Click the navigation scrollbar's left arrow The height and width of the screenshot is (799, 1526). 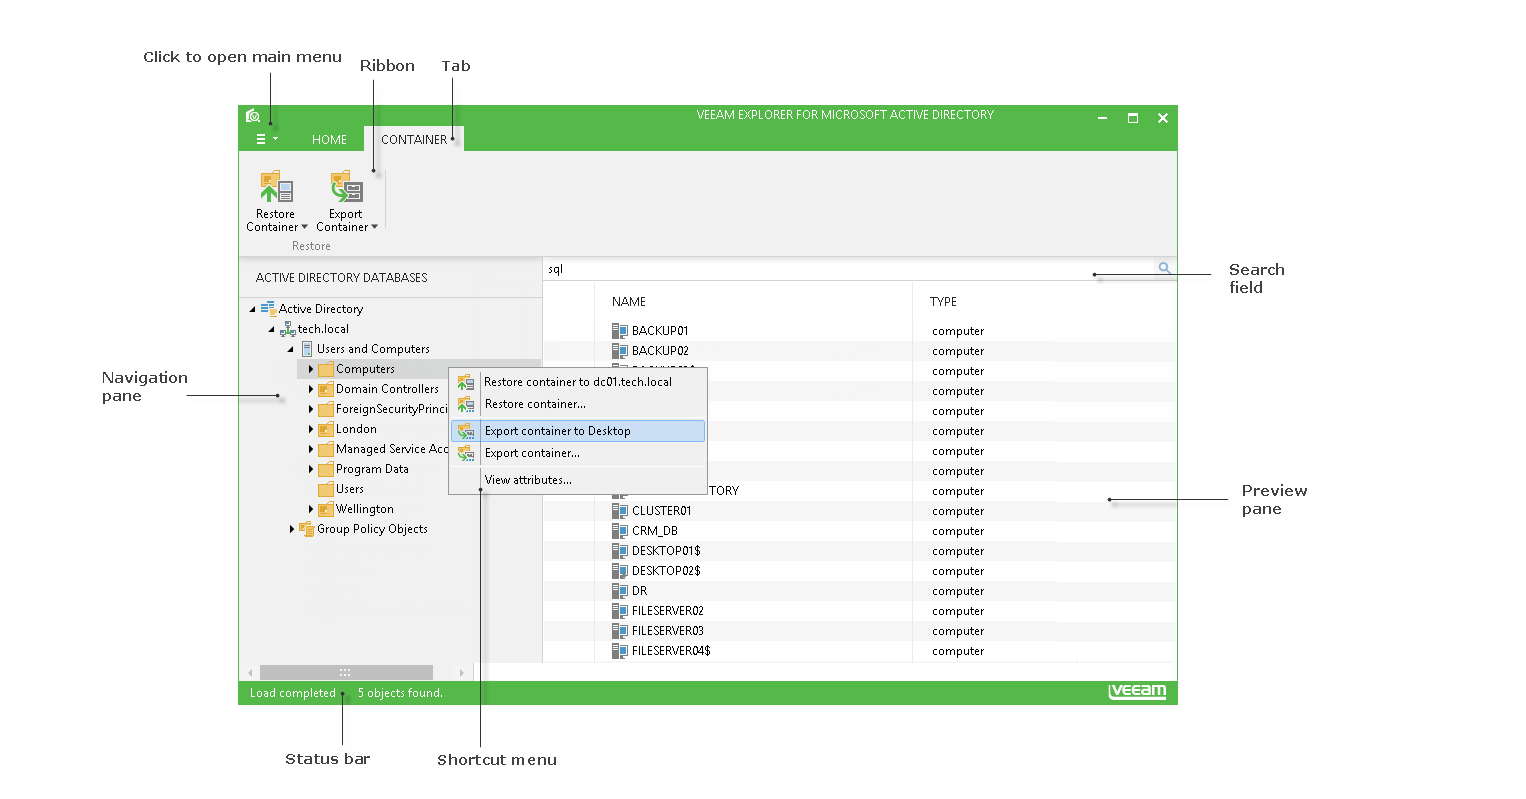click(x=250, y=673)
